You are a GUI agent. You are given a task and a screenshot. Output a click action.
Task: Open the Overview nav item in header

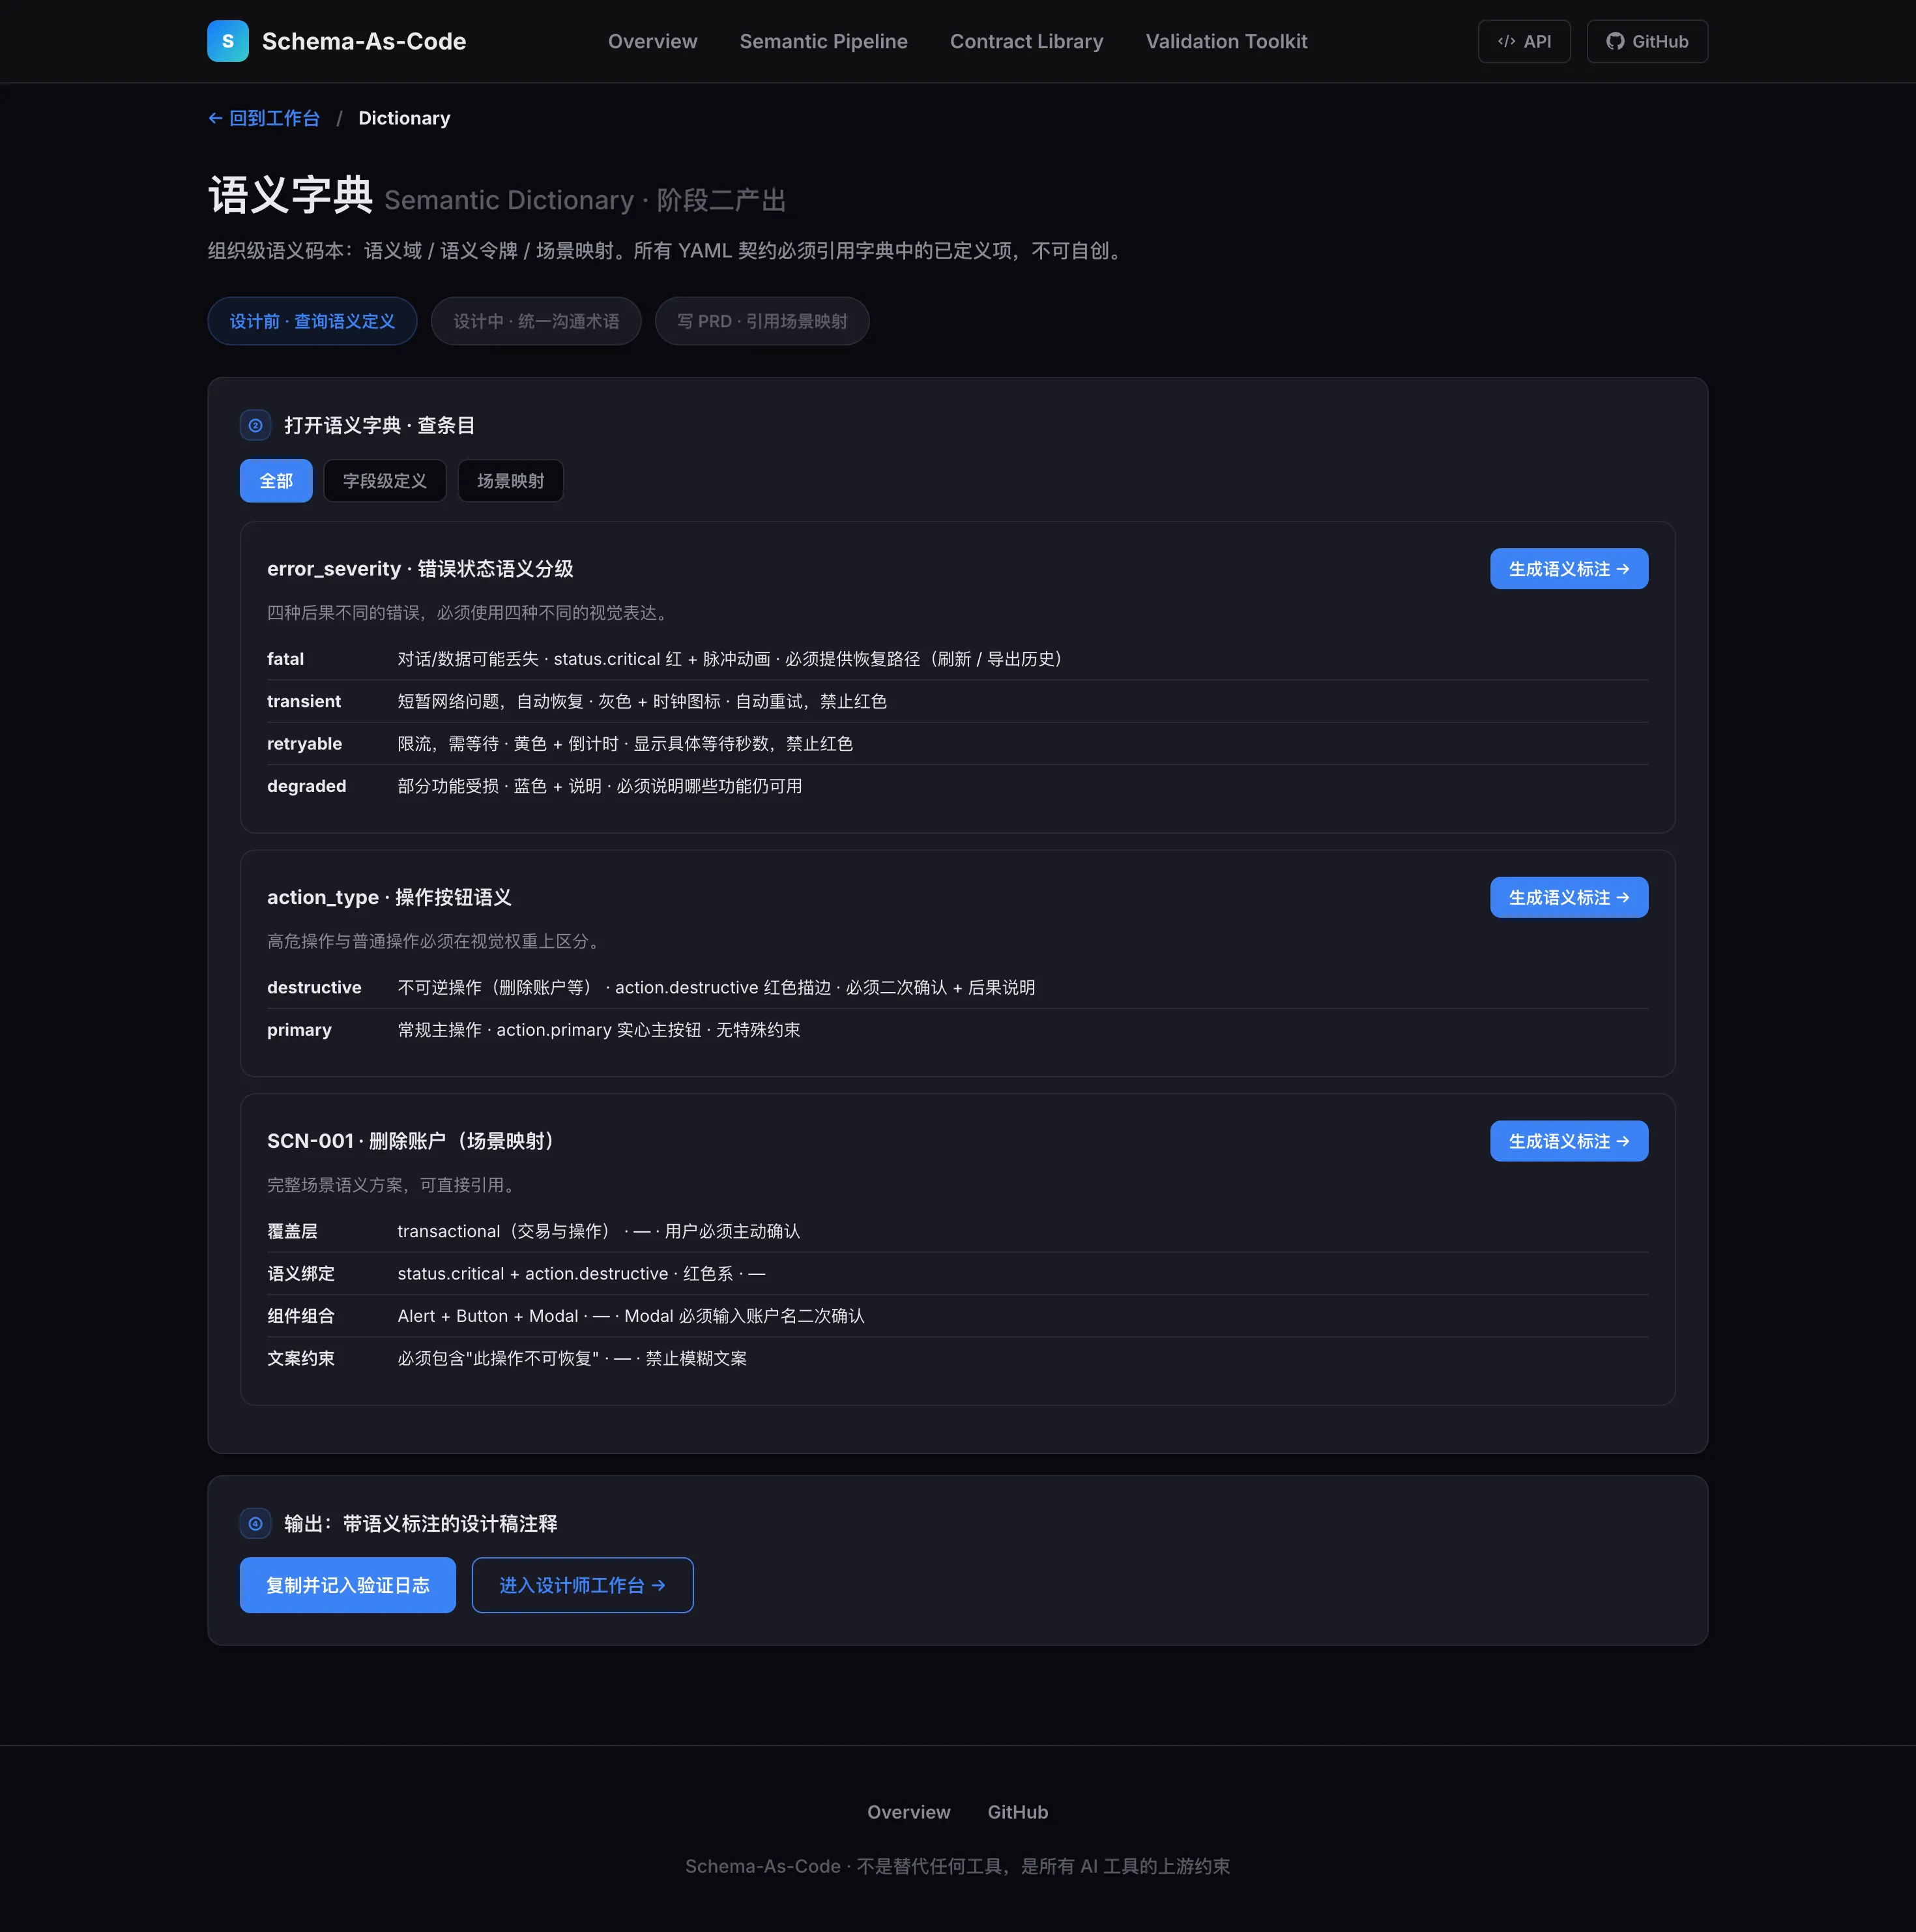click(x=653, y=41)
